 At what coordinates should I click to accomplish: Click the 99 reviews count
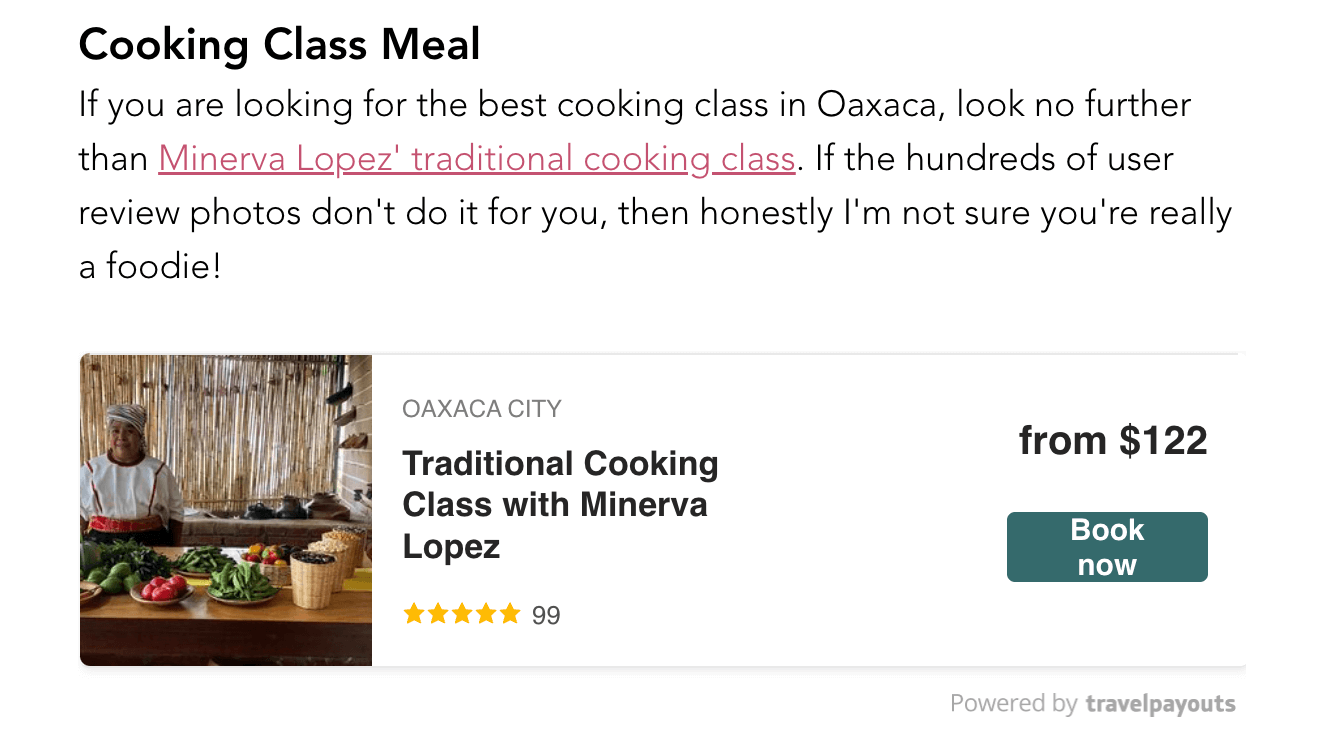pyautogui.click(x=546, y=616)
